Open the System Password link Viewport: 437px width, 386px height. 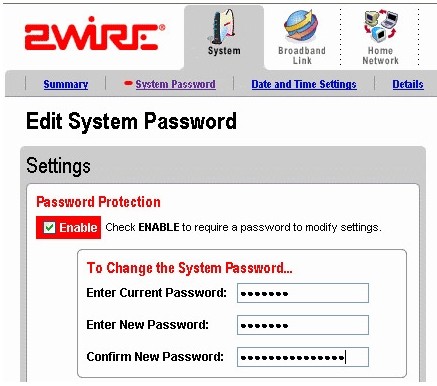pyautogui.click(x=175, y=84)
